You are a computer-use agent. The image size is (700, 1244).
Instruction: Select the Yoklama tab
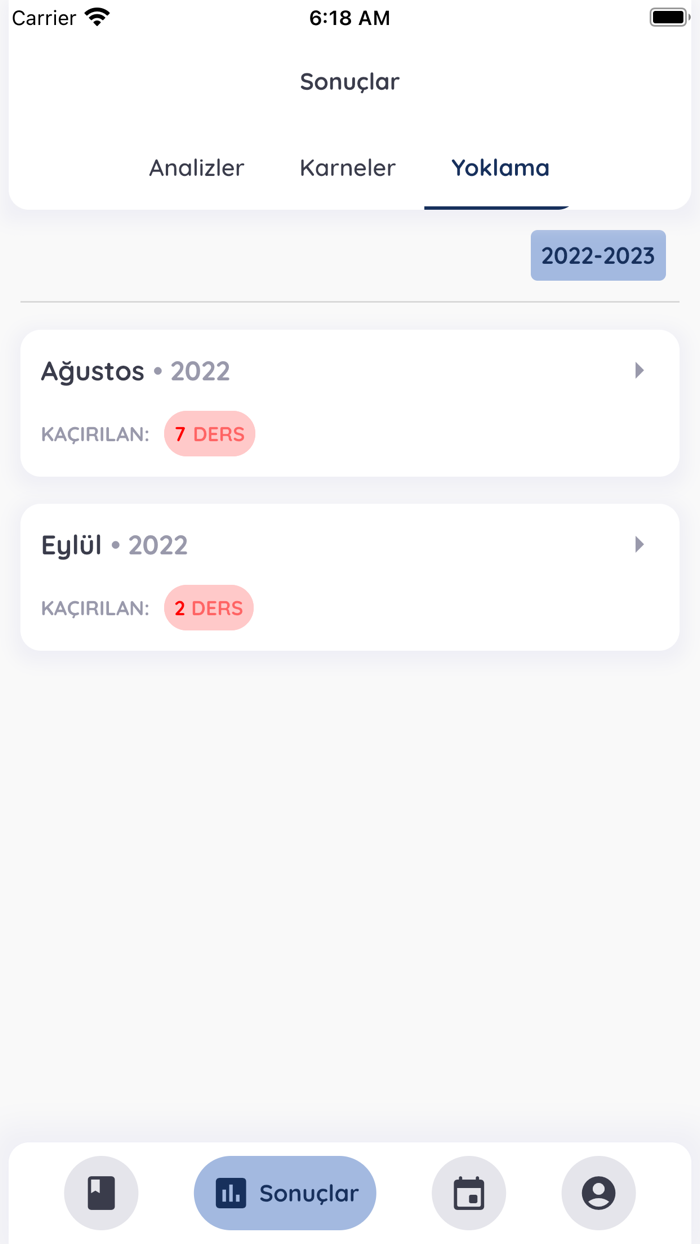[498, 168]
